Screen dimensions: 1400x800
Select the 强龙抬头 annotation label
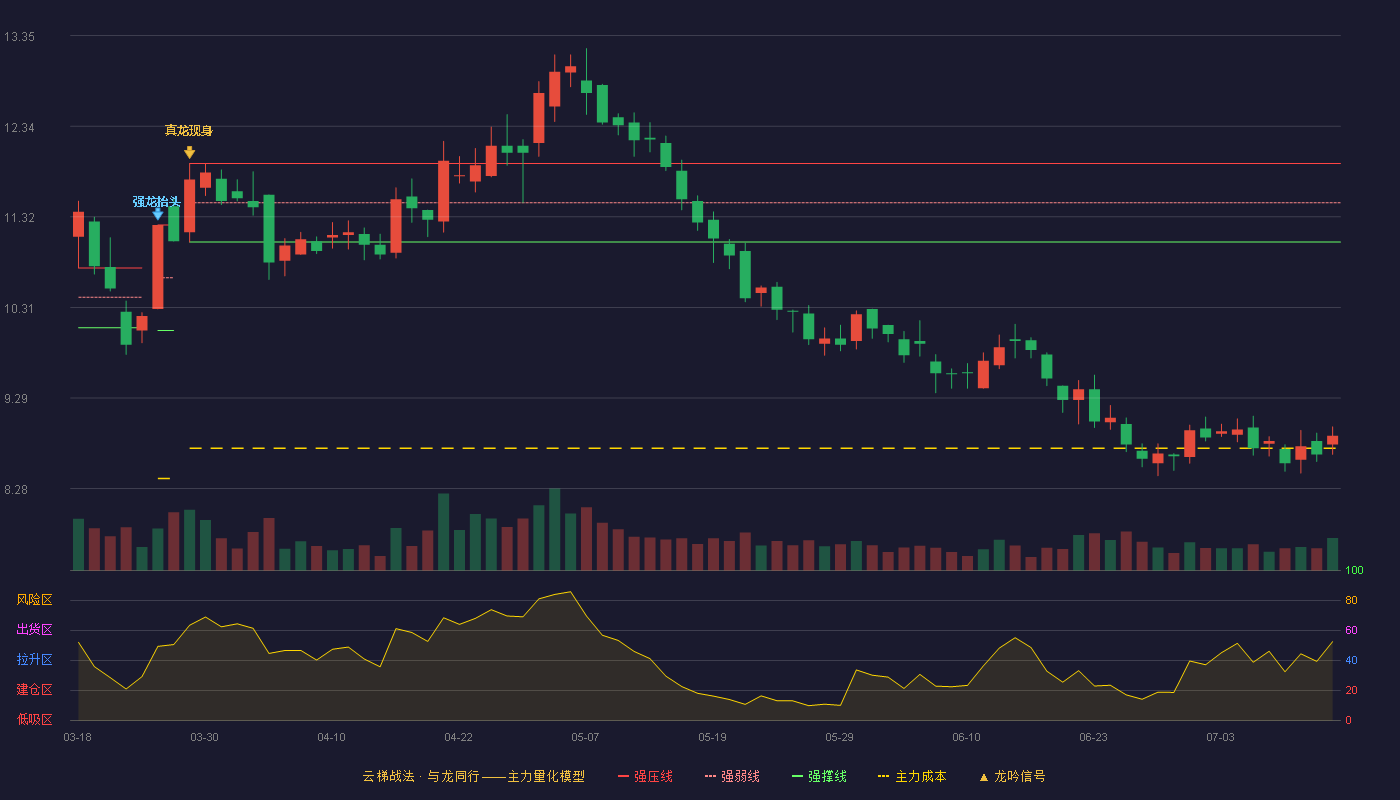(x=157, y=202)
